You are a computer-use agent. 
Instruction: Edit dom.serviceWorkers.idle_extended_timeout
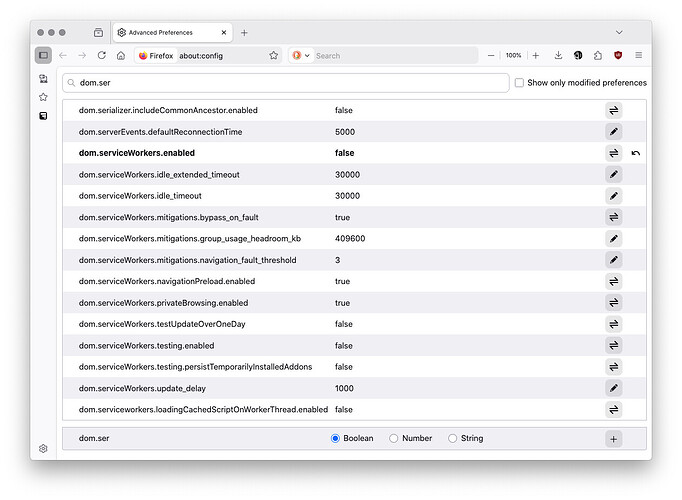click(614, 174)
